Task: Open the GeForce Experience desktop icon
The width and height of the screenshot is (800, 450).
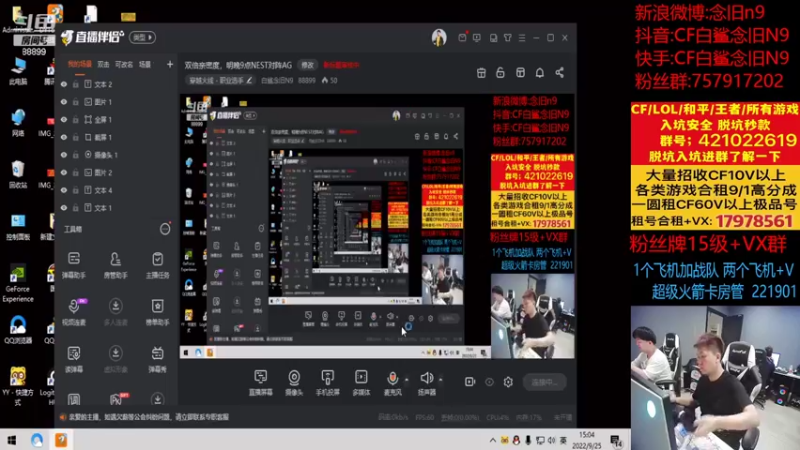Action: tap(18, 284)
